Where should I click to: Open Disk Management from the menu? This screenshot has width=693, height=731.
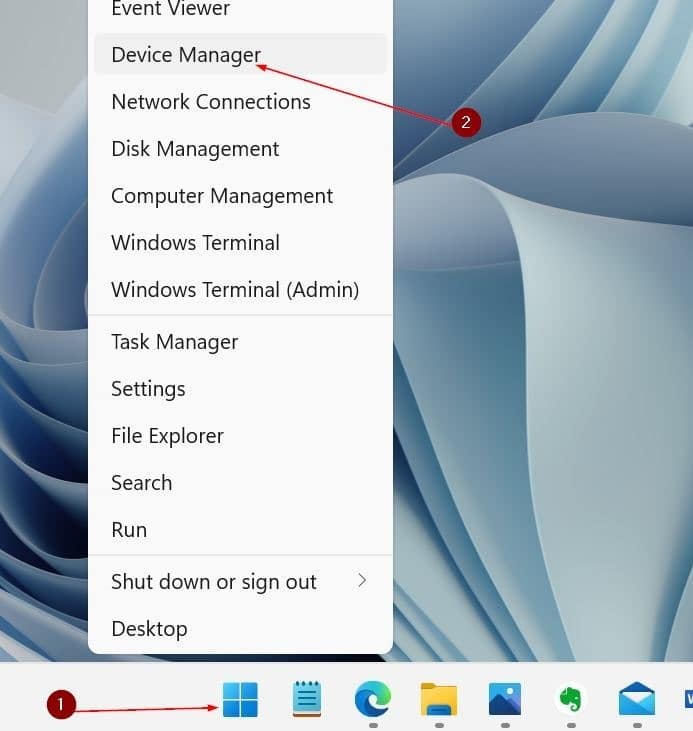240,149
